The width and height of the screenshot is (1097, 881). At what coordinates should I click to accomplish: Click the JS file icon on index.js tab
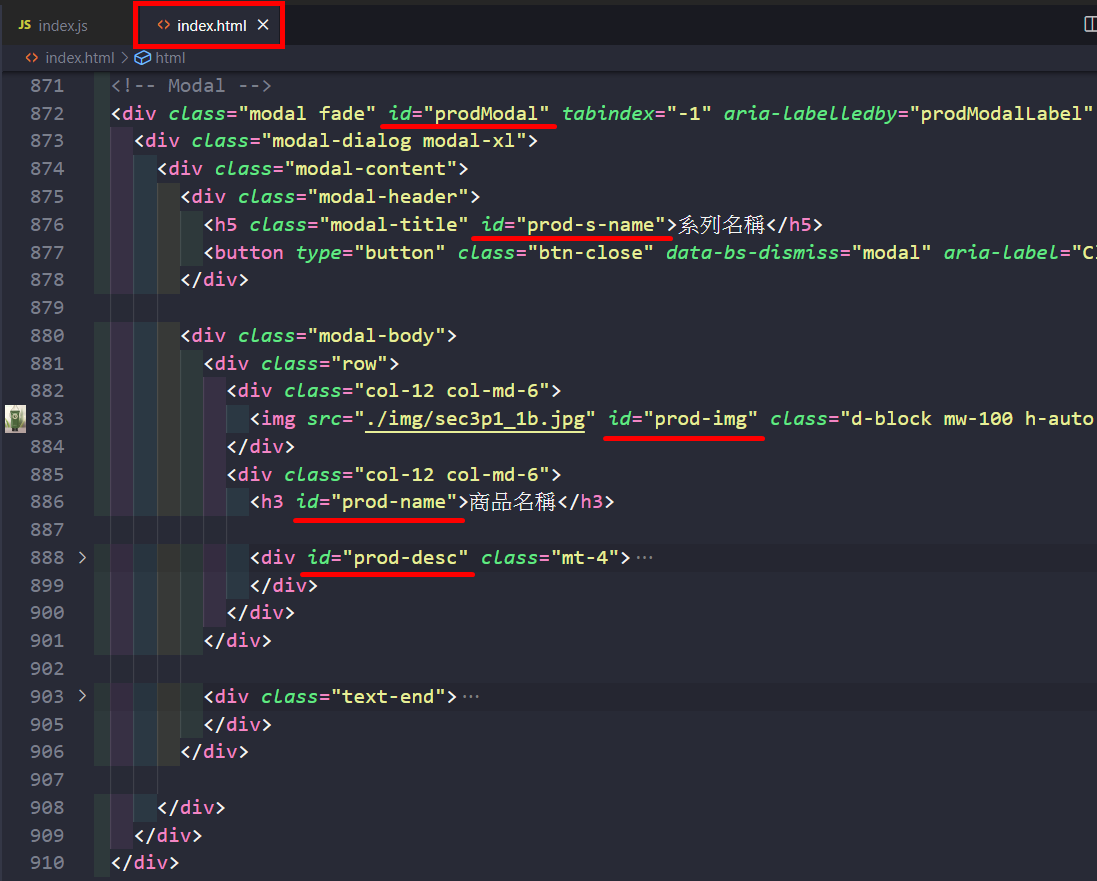coord(24,25)
